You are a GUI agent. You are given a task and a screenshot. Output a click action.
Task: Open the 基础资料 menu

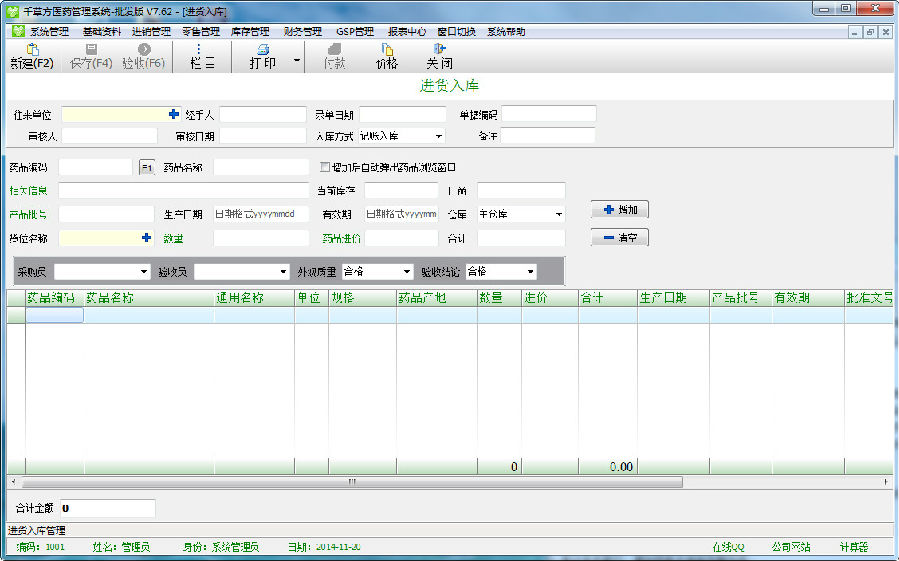[x=102, y=32]
